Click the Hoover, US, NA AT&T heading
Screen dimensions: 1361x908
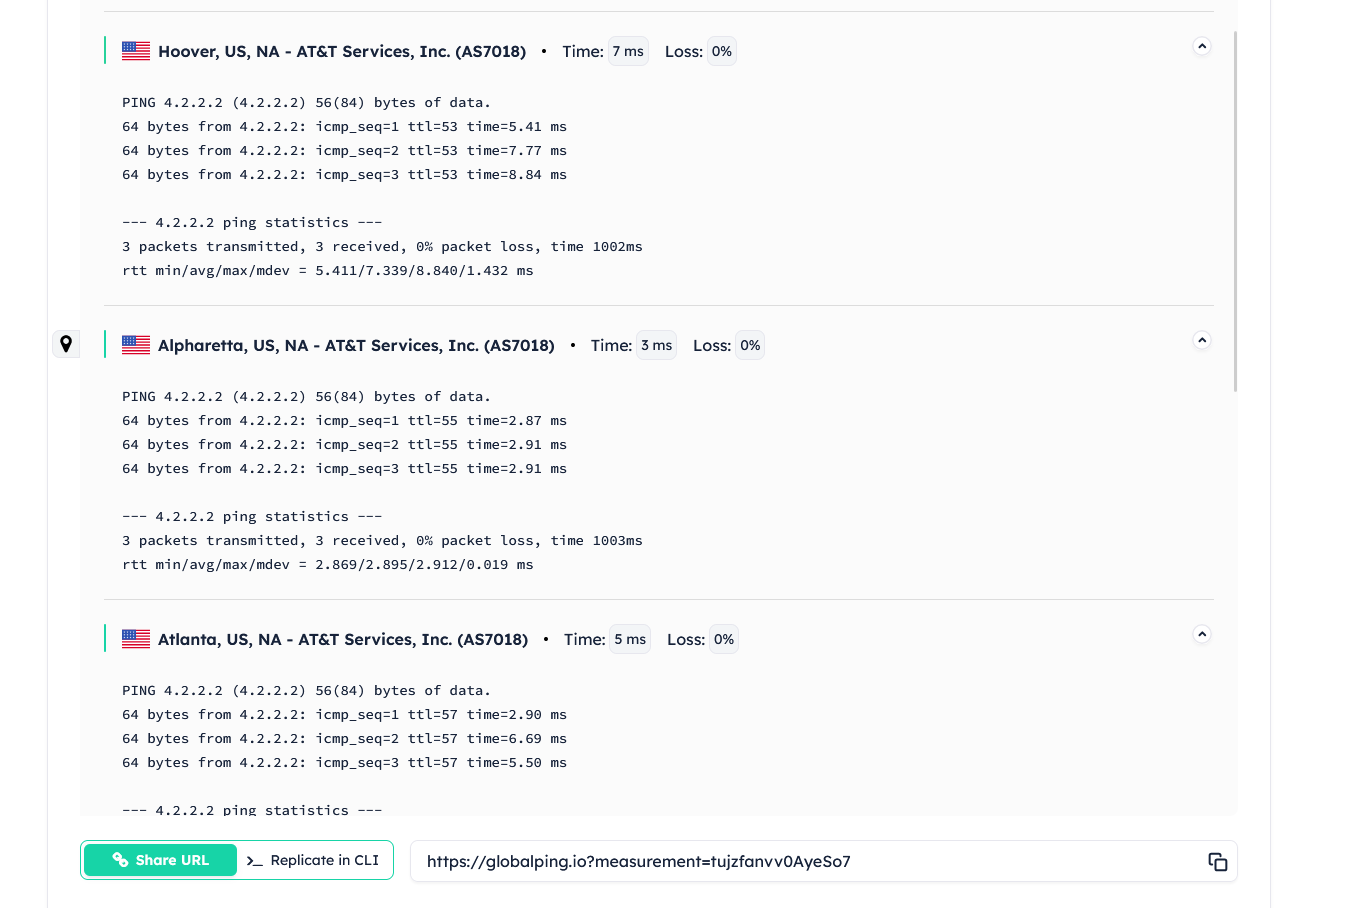342,51
